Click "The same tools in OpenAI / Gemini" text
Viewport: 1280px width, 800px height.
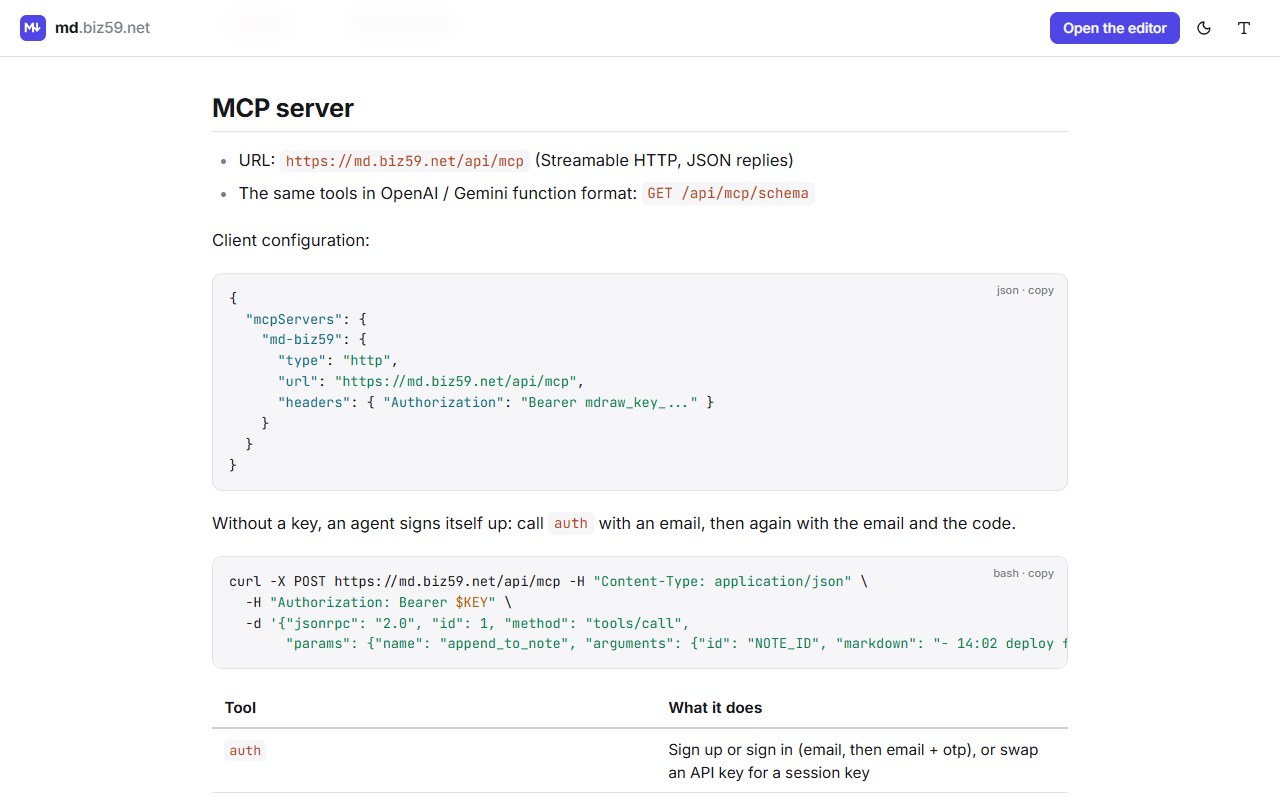click(438, 193)
